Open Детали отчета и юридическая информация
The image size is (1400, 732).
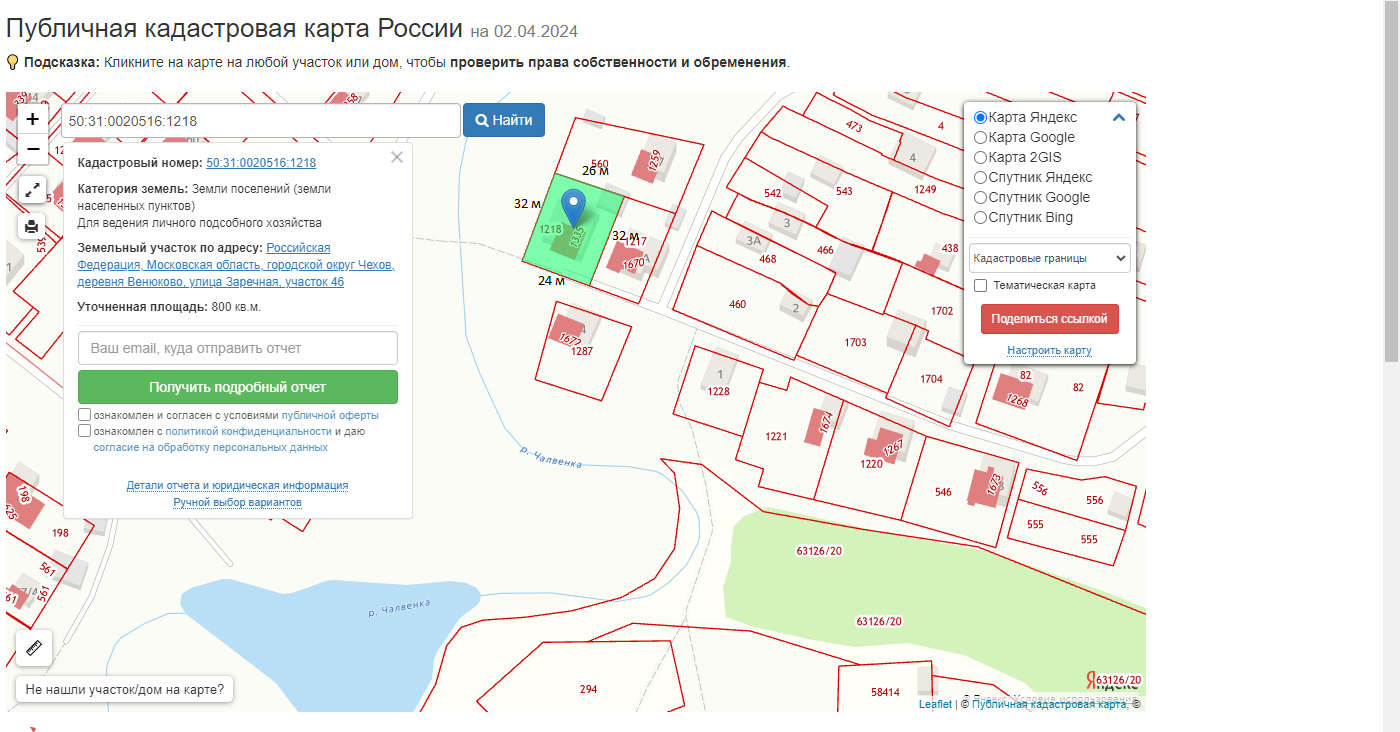(237, 485)
